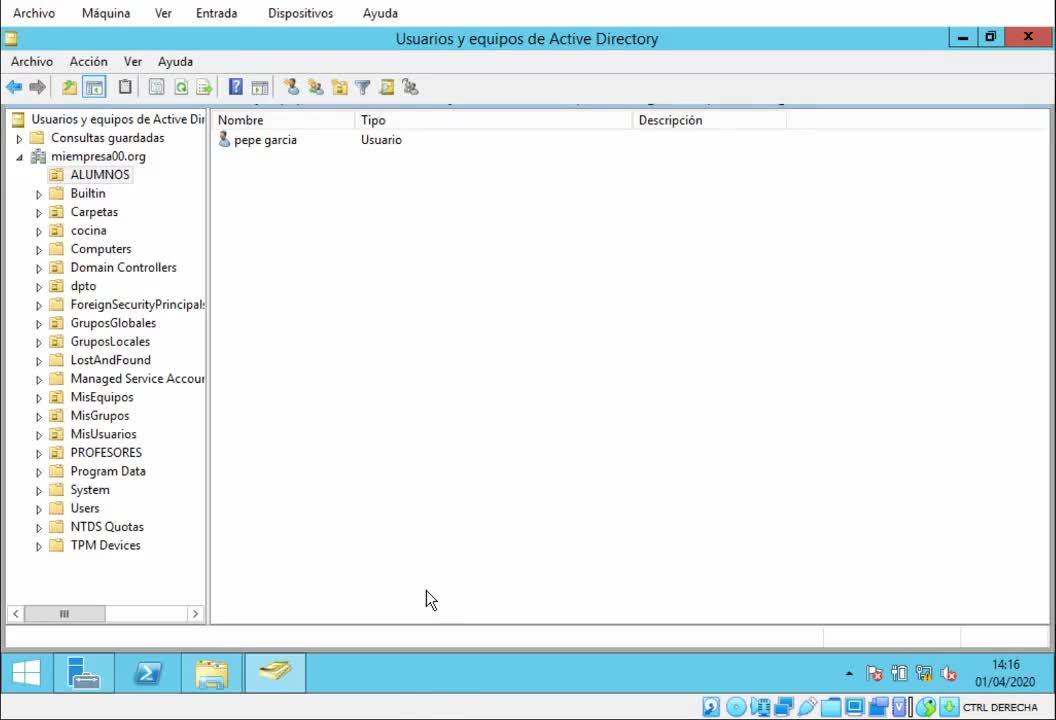The height and width of the screenshot is (720, 1056).
Task: Open the VirtualBox Entrada menu
Action: (x=216, y=13)
